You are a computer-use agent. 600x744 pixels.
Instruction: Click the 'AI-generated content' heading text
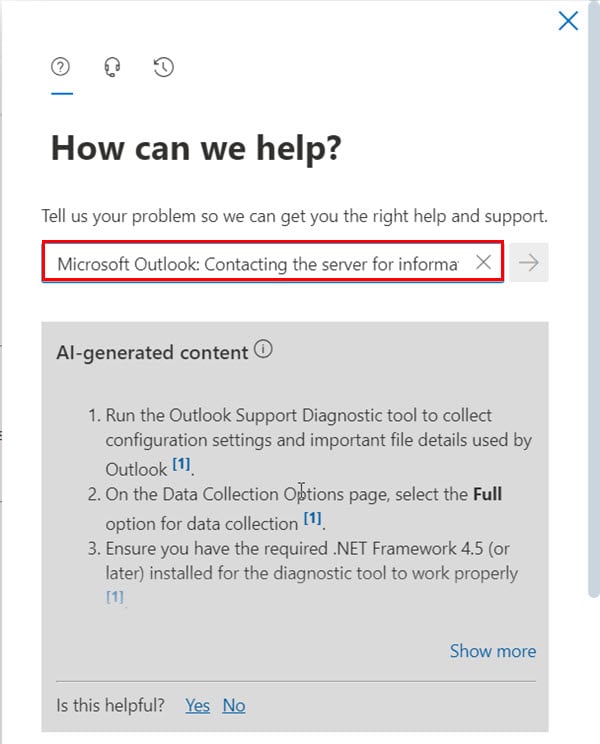point(152,353)
